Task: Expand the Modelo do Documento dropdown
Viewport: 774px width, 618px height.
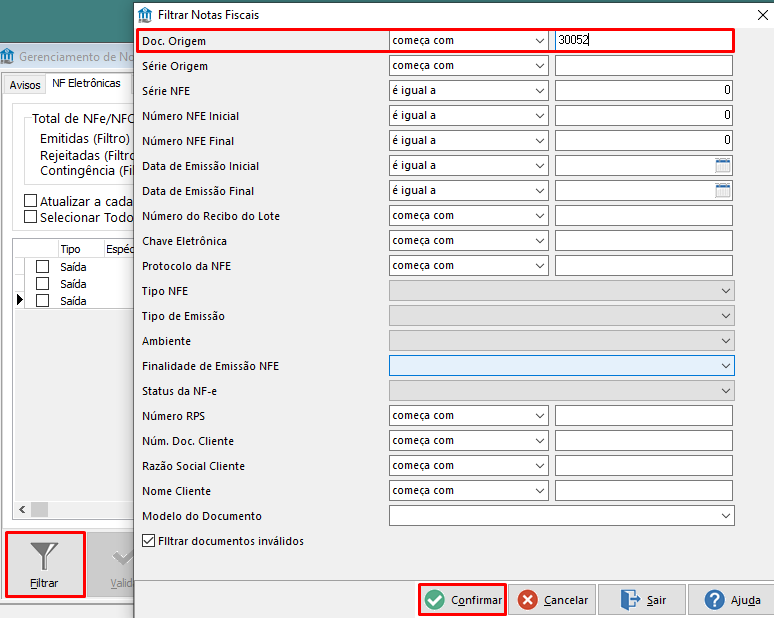Action: coord(726,516)
